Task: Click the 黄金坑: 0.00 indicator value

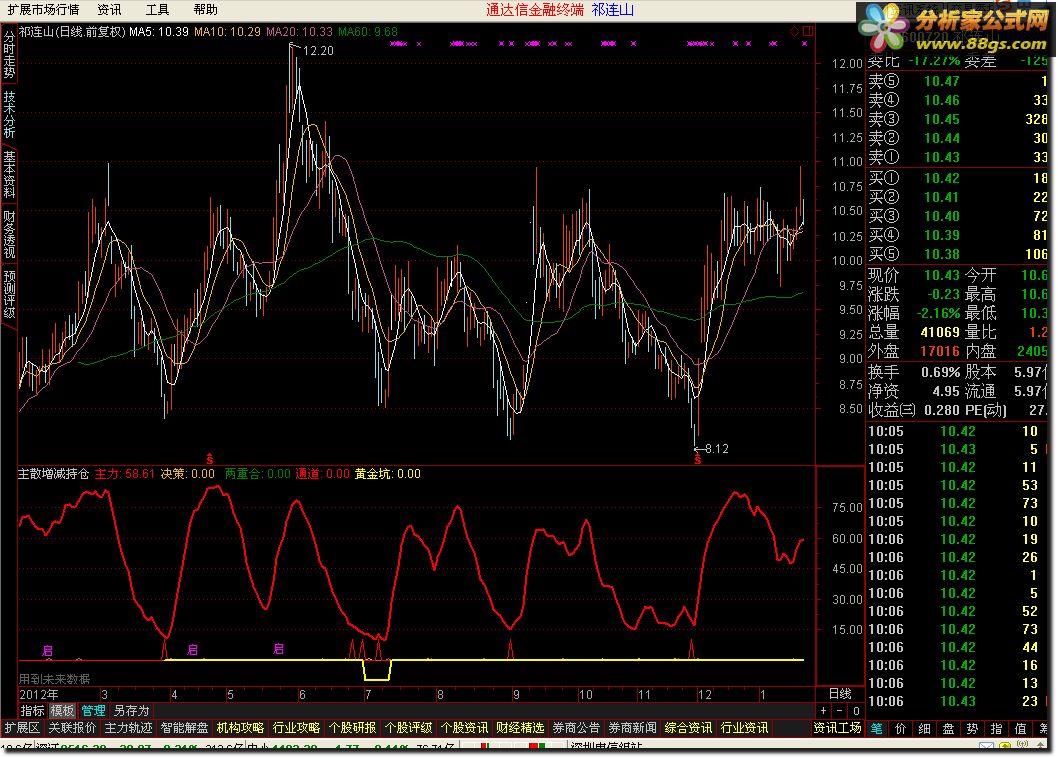Action: 388,474
